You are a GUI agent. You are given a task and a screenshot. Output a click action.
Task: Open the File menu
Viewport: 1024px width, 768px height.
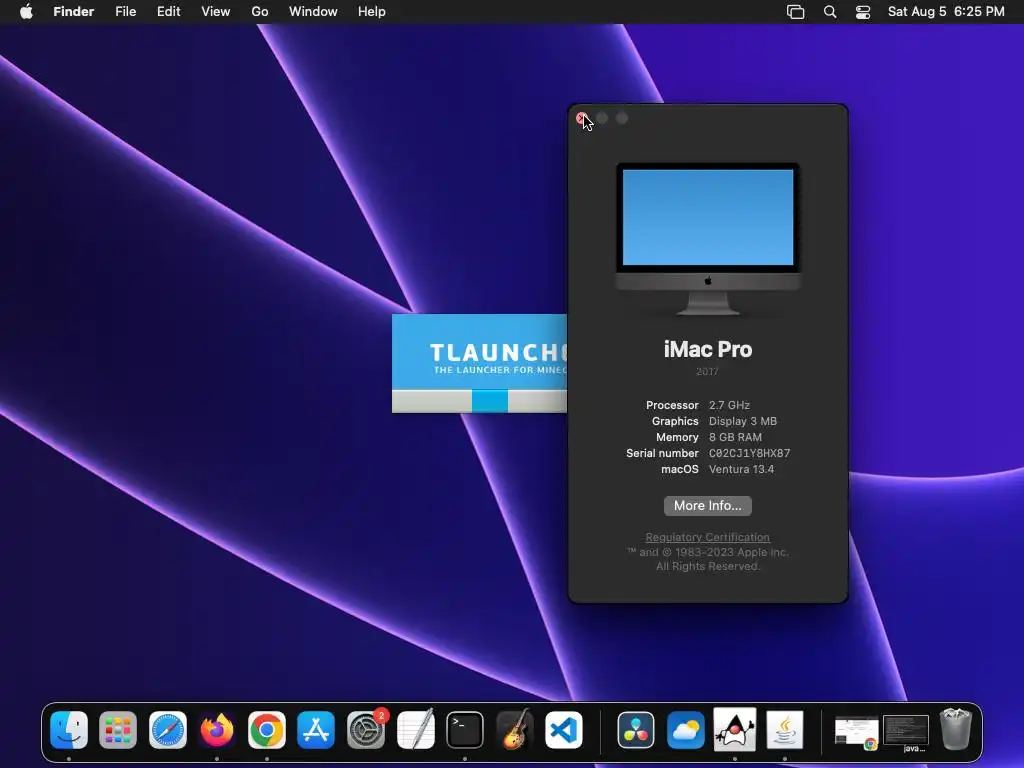pos(125,12)
